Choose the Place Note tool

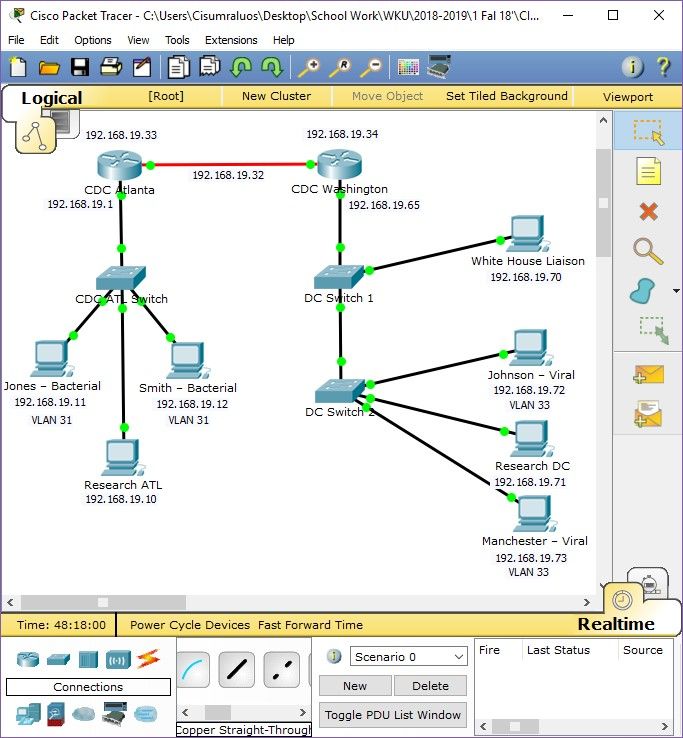pos(649,171)
